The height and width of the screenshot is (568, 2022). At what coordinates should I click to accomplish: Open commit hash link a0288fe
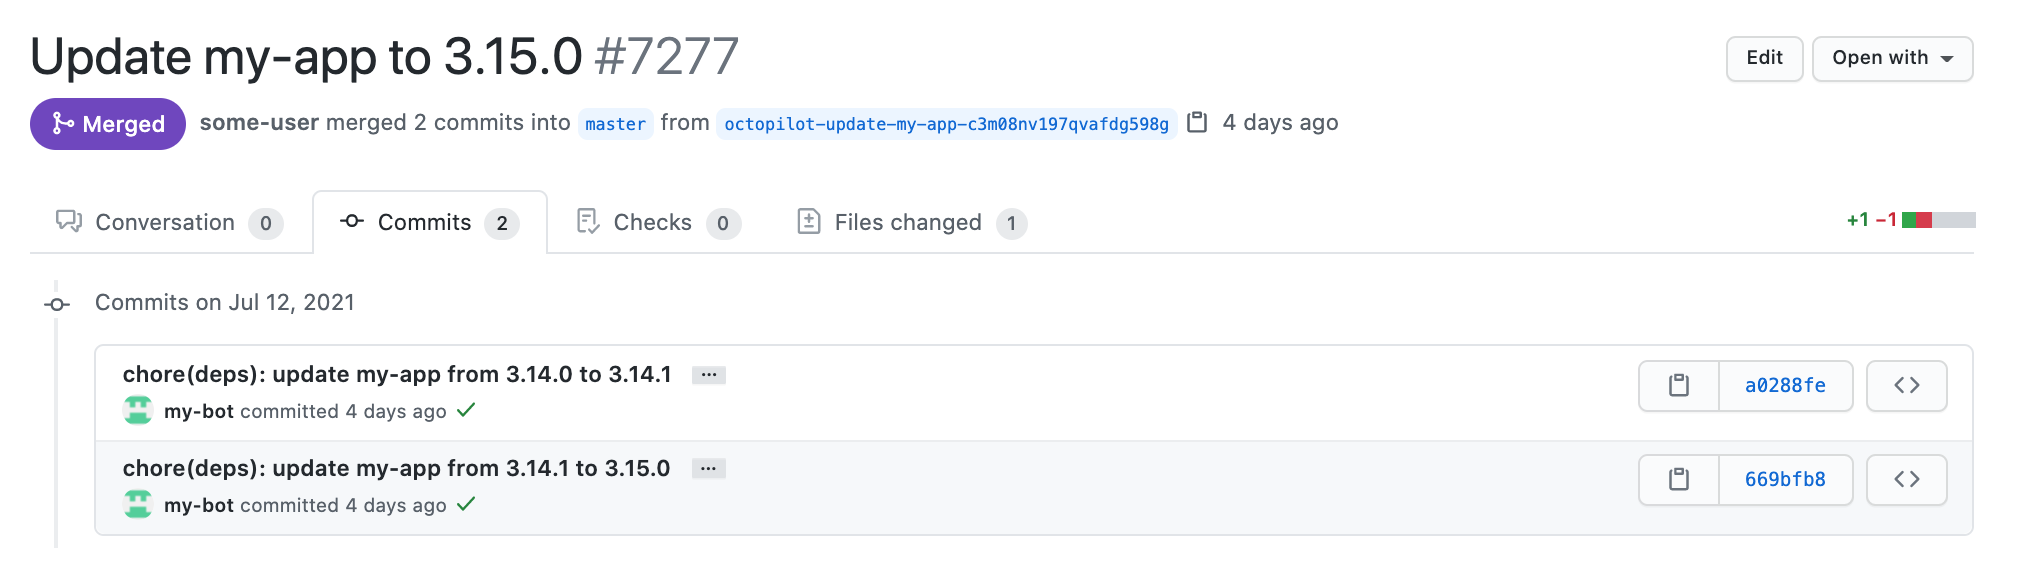(x=1785, y=386)
